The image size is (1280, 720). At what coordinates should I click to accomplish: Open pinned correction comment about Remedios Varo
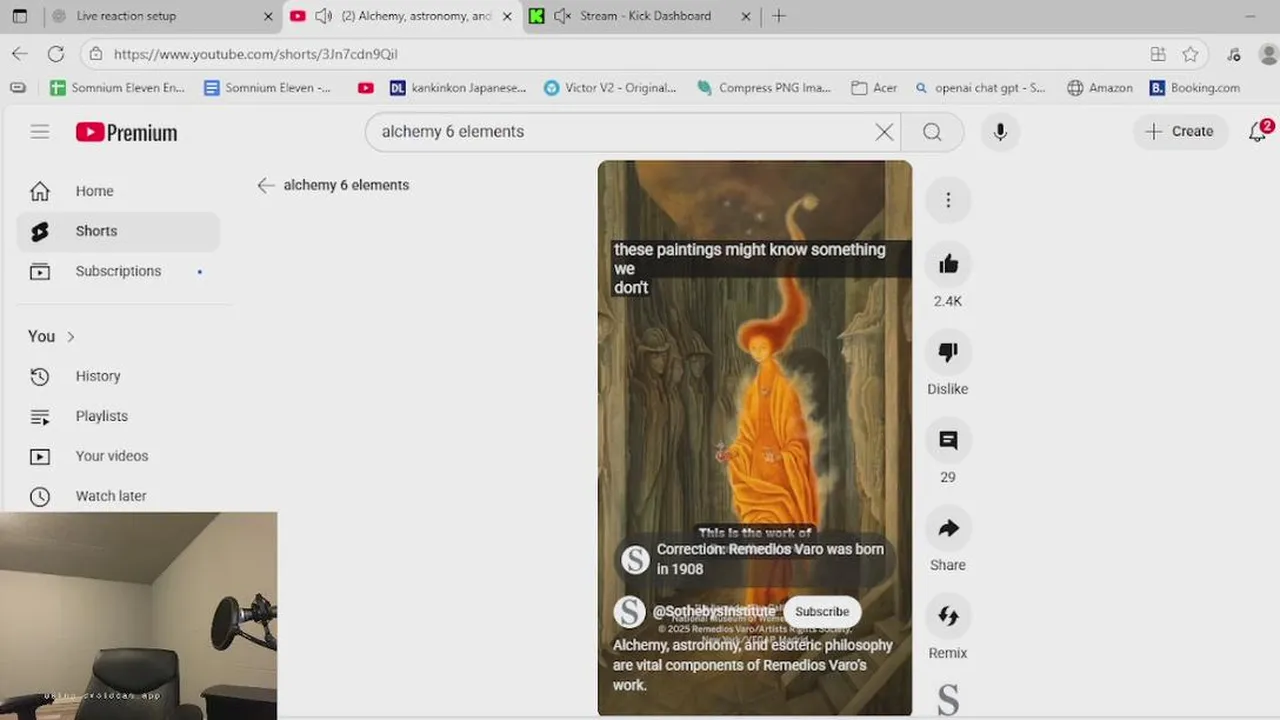pos(755,559)
